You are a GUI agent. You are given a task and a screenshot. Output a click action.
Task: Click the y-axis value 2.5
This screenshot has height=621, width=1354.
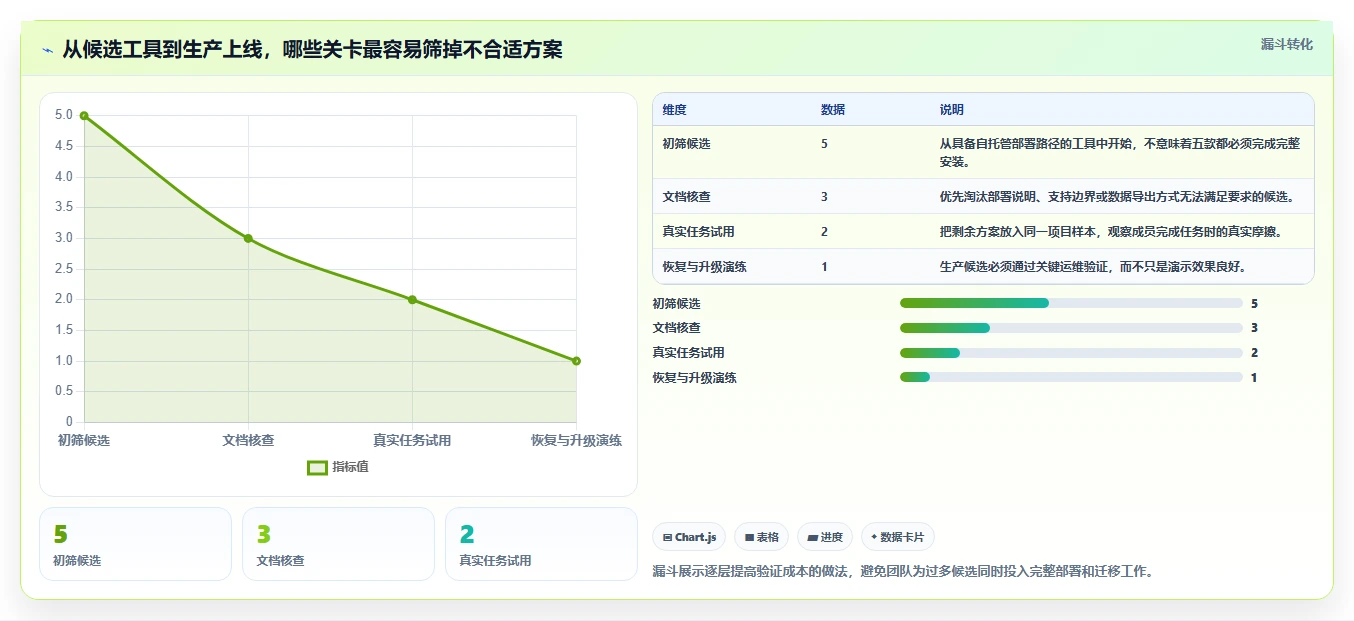pyautogui.click(x=64, y=268)
